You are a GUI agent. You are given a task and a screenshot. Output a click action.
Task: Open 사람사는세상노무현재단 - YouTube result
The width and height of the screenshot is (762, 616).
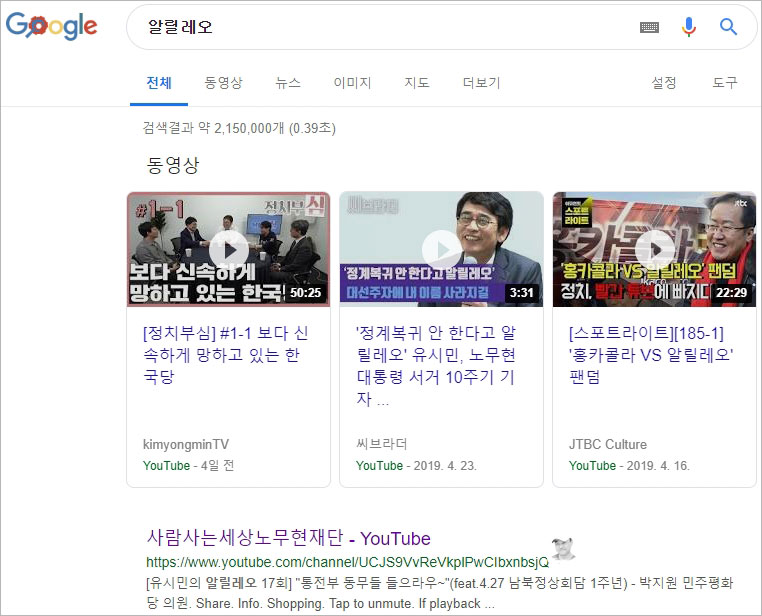coord(289,538)
